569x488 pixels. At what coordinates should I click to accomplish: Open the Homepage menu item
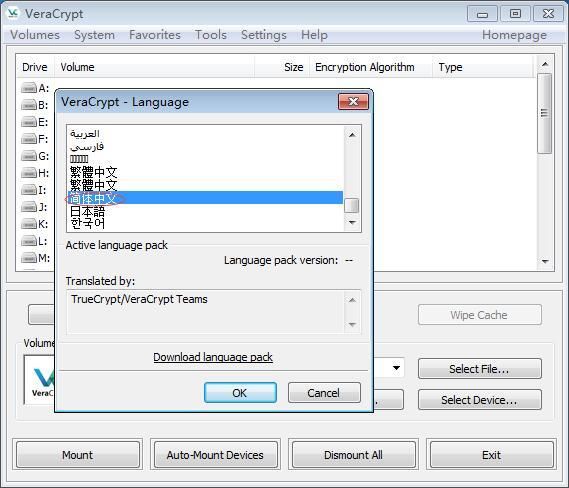click(514, 35)
